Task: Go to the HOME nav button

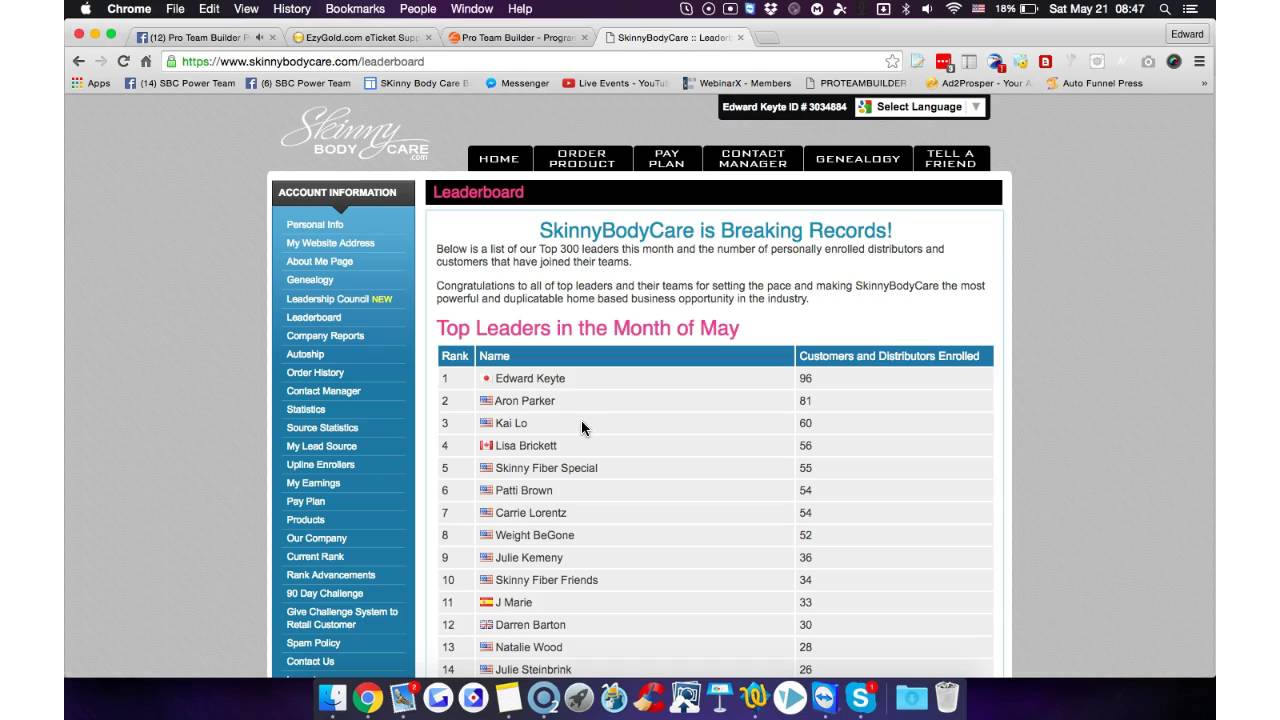Action: coord(499,158)
